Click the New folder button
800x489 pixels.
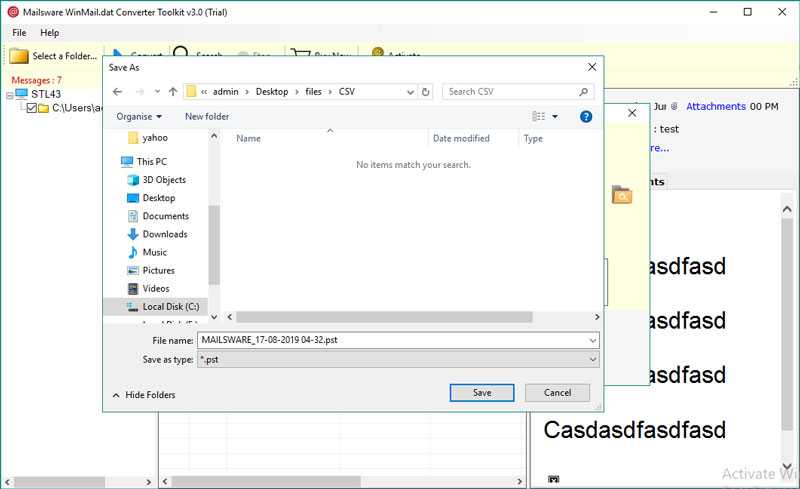[207, 117]
